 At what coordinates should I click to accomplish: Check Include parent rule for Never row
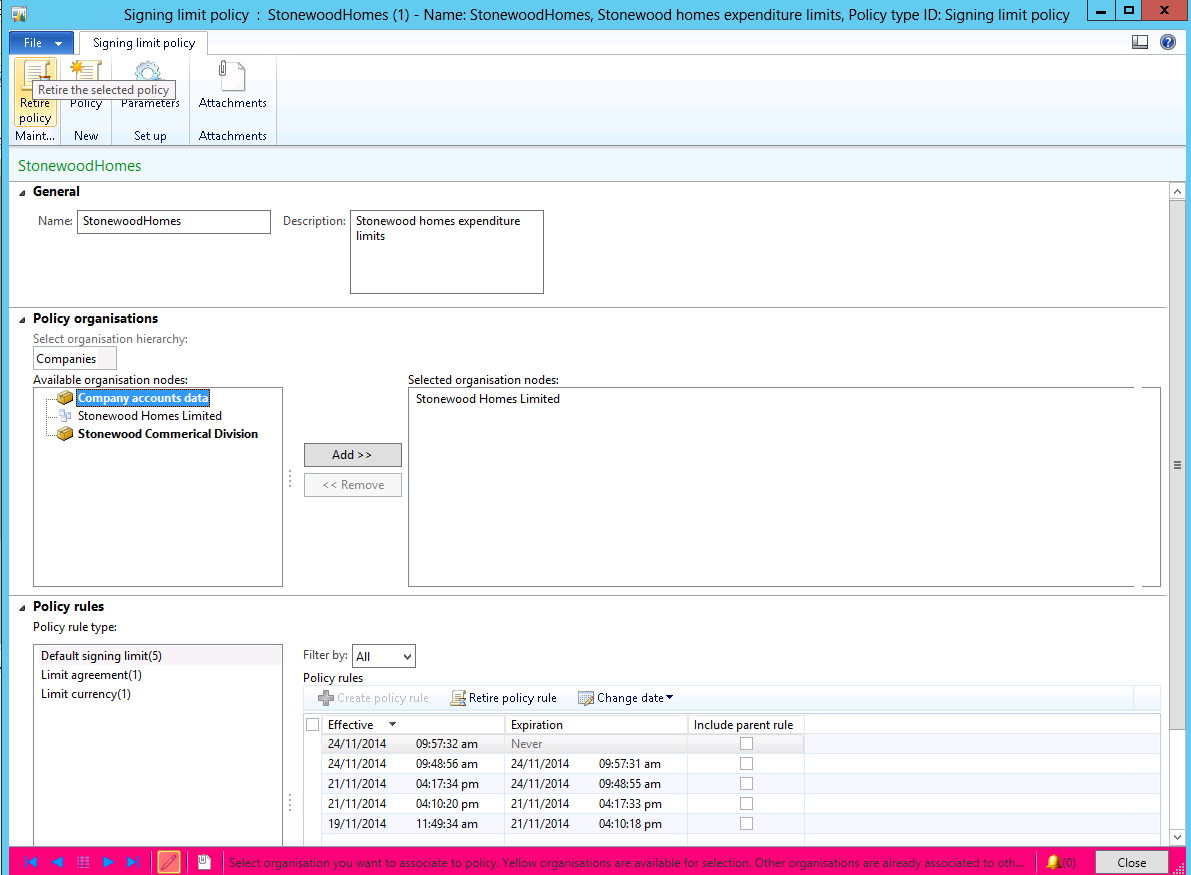(x=747, y=744)
